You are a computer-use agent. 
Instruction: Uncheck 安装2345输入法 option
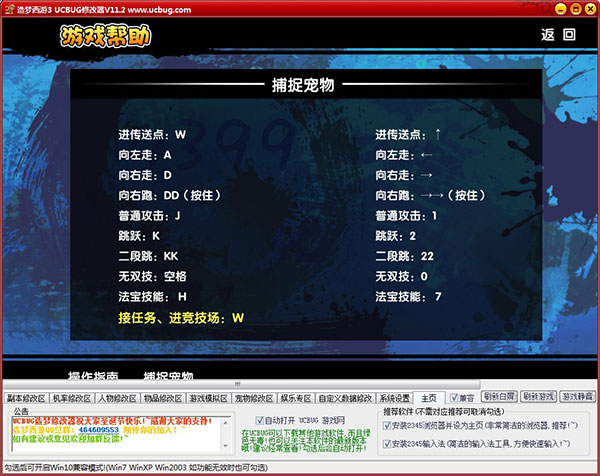point(386,443)
